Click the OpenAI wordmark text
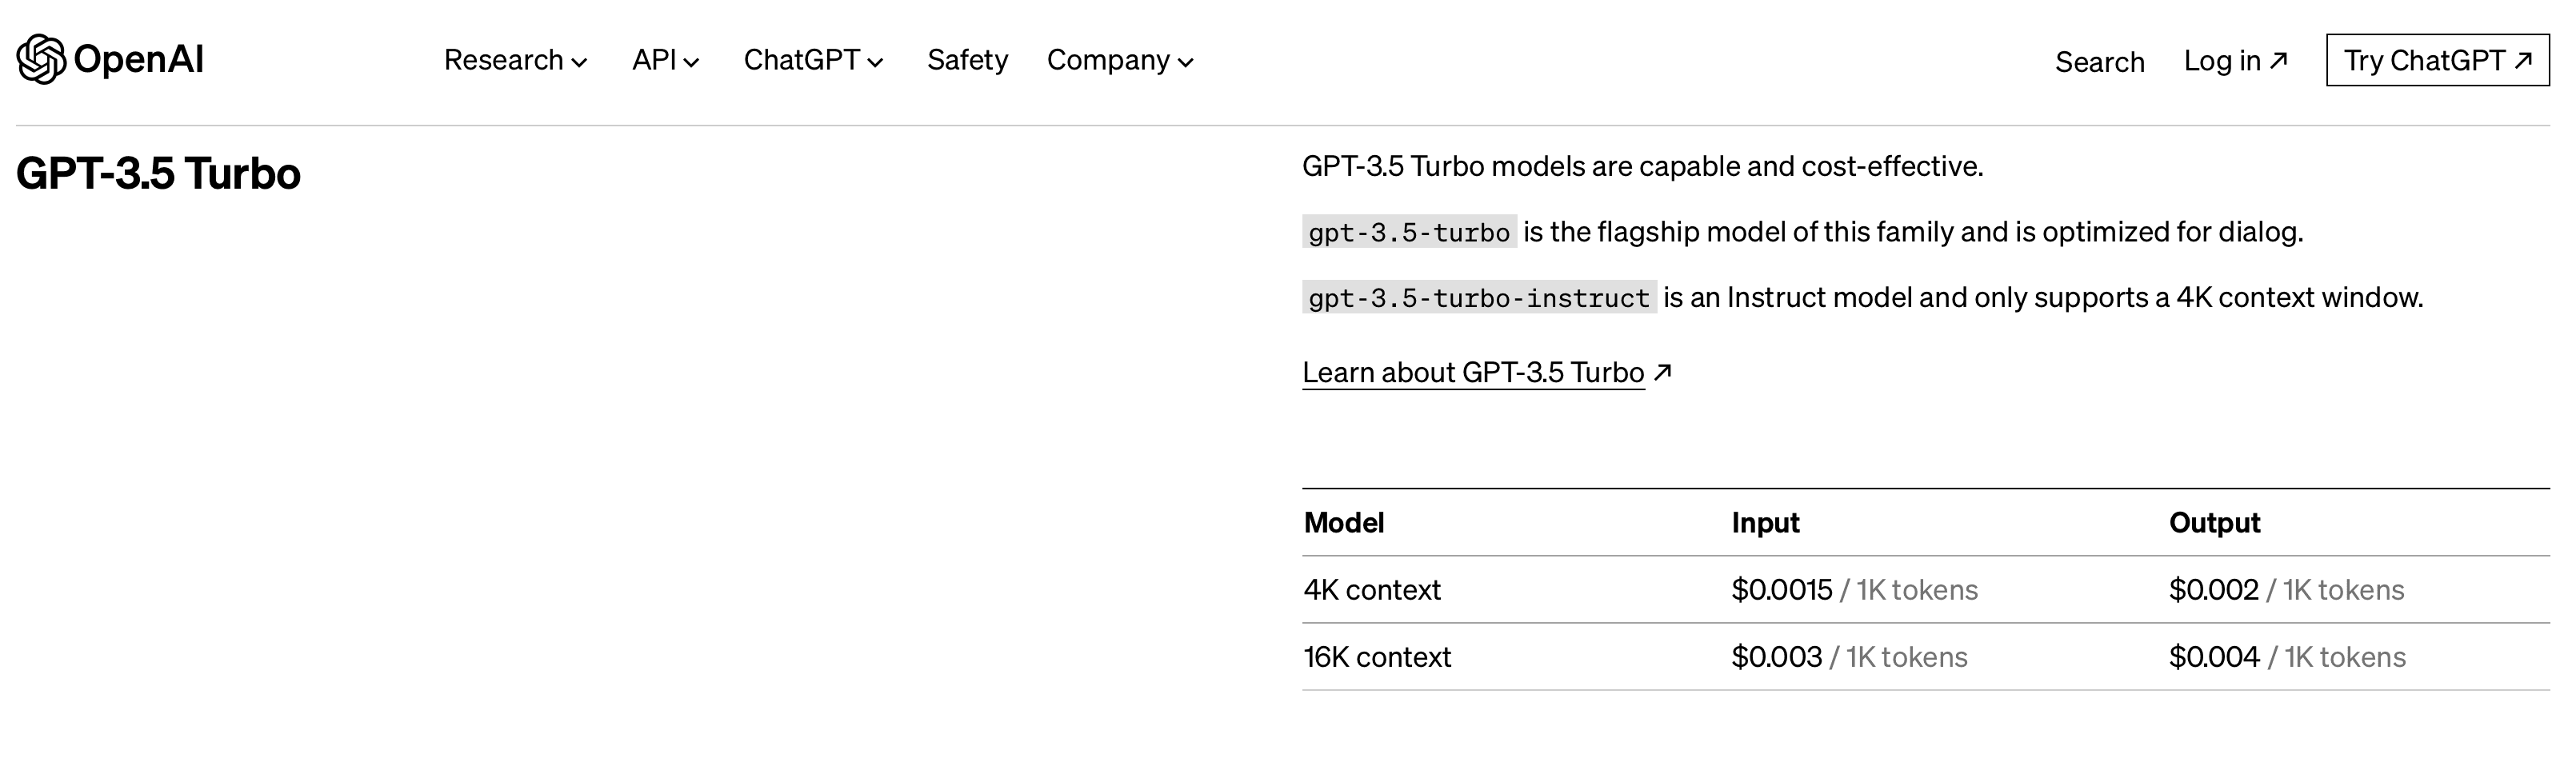Screen dimensions: 2576x758 click(139, 60)
